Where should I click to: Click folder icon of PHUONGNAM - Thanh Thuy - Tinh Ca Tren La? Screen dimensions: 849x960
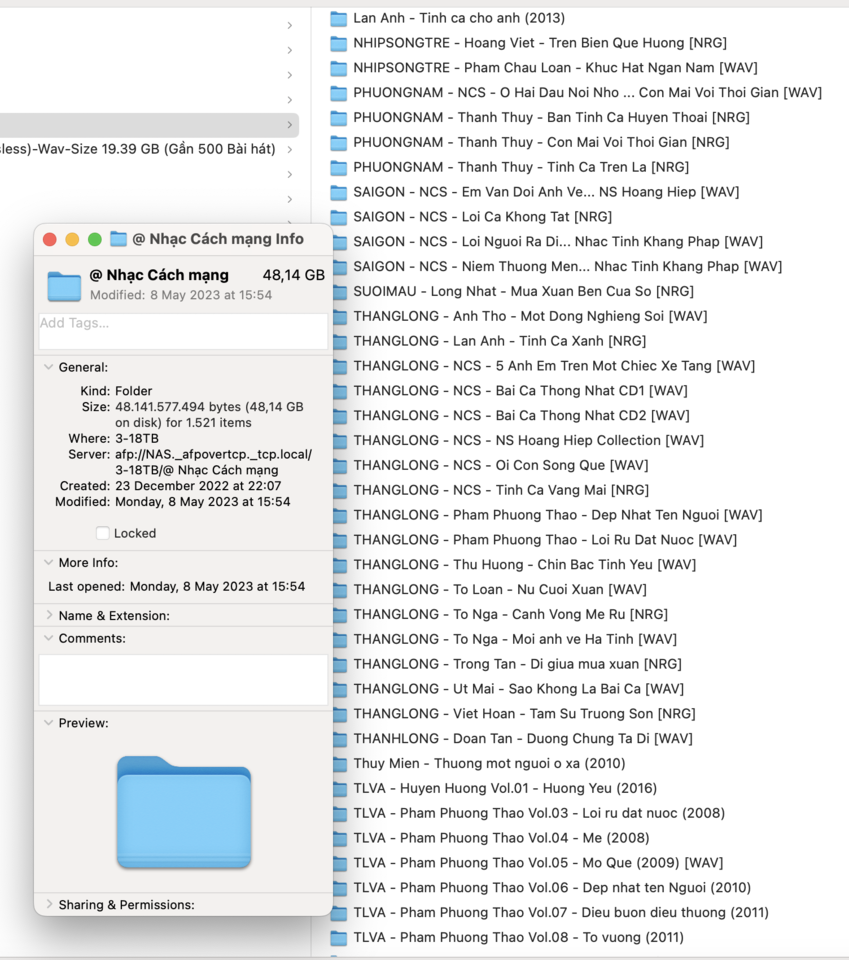(338, 168)
